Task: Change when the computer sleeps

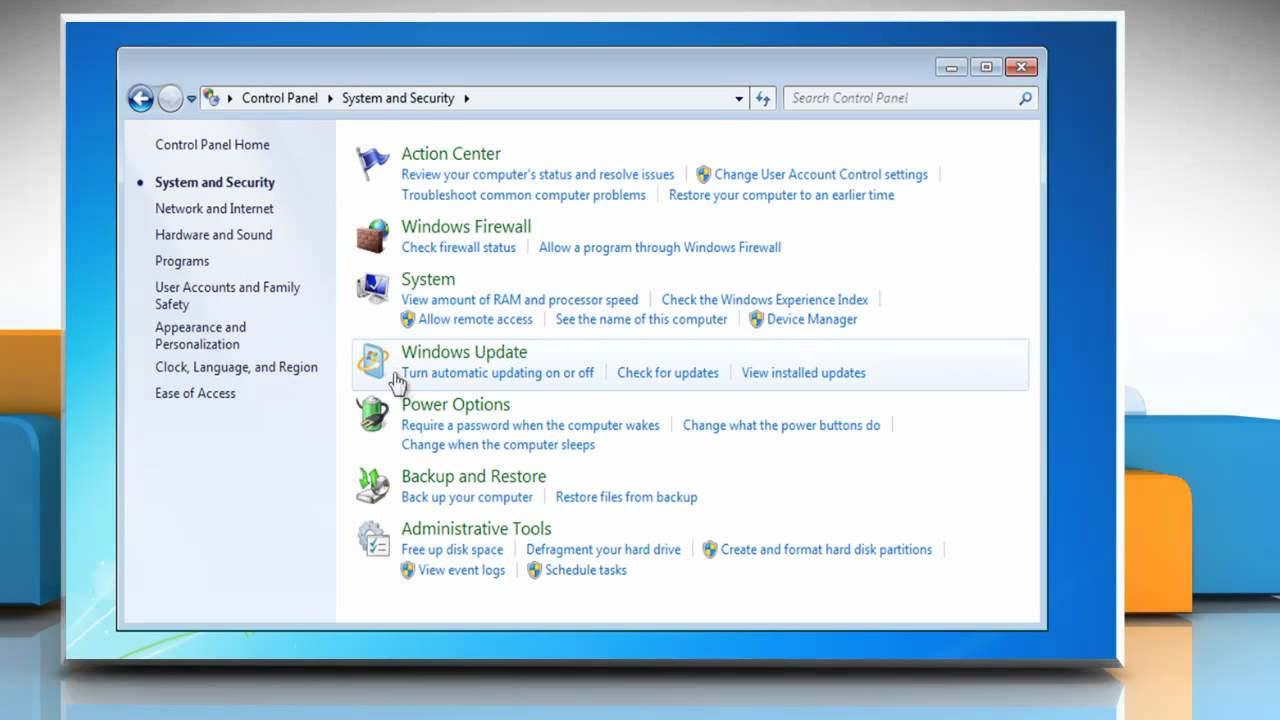Action: click(x=498, y=445)
